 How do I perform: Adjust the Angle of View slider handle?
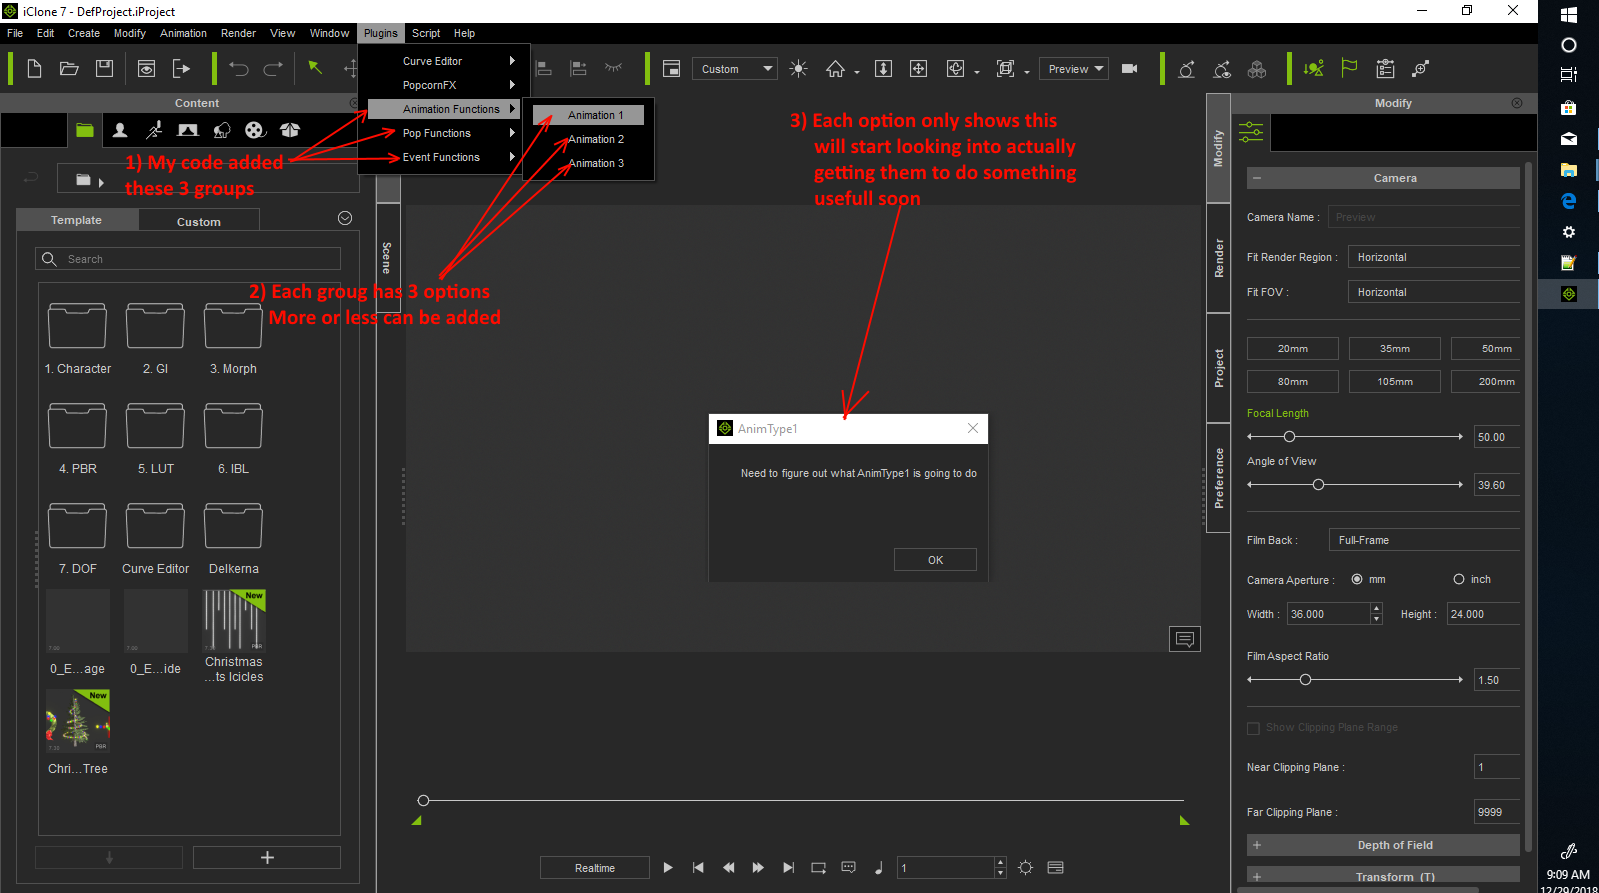(x=1318, y=485)
